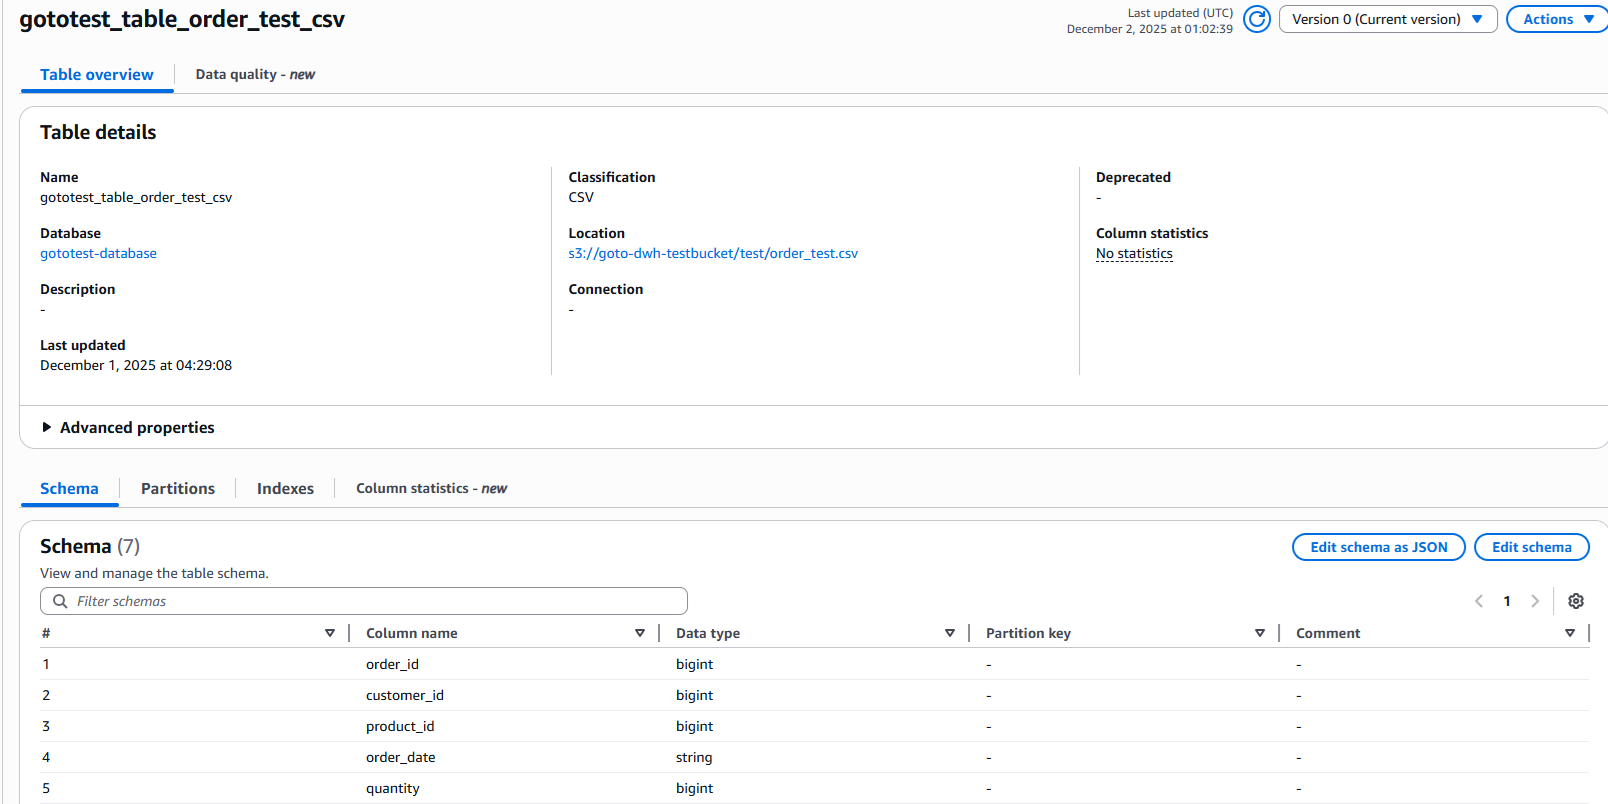
Task: Sort by the # column arrow
Action: (330, 633)
